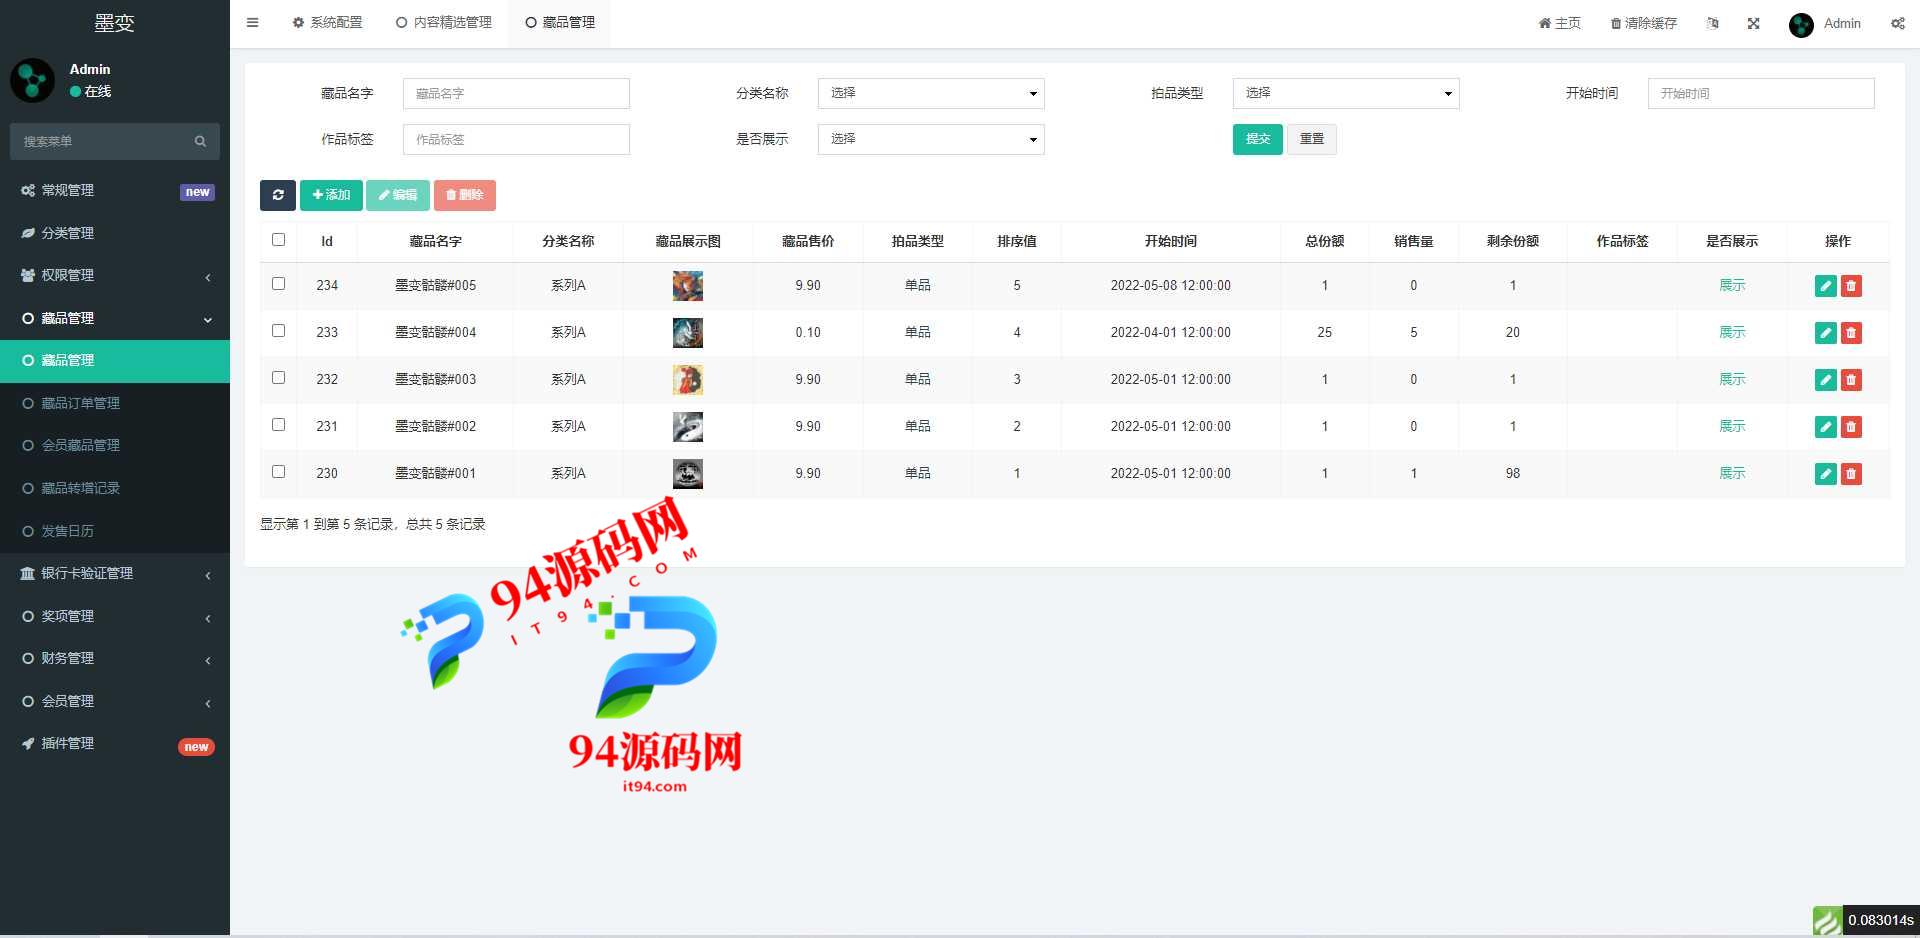Check the checkbox for row 233
This screenshot has height=938, width=1920.
278,331
